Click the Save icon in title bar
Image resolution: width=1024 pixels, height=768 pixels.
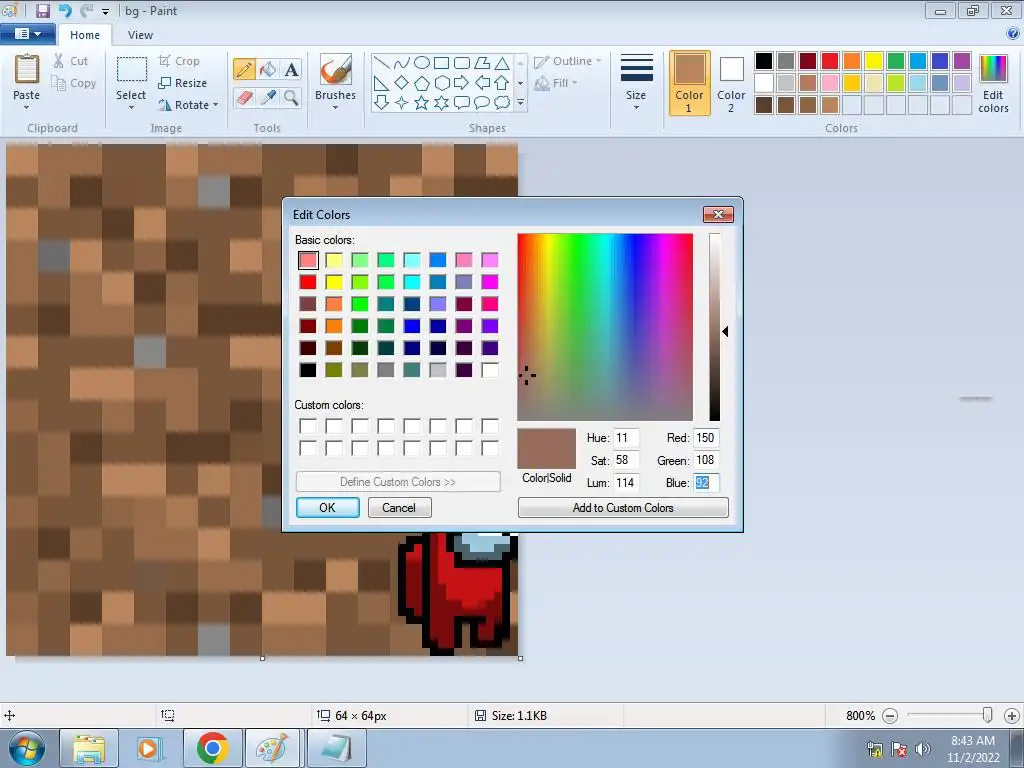42,10
